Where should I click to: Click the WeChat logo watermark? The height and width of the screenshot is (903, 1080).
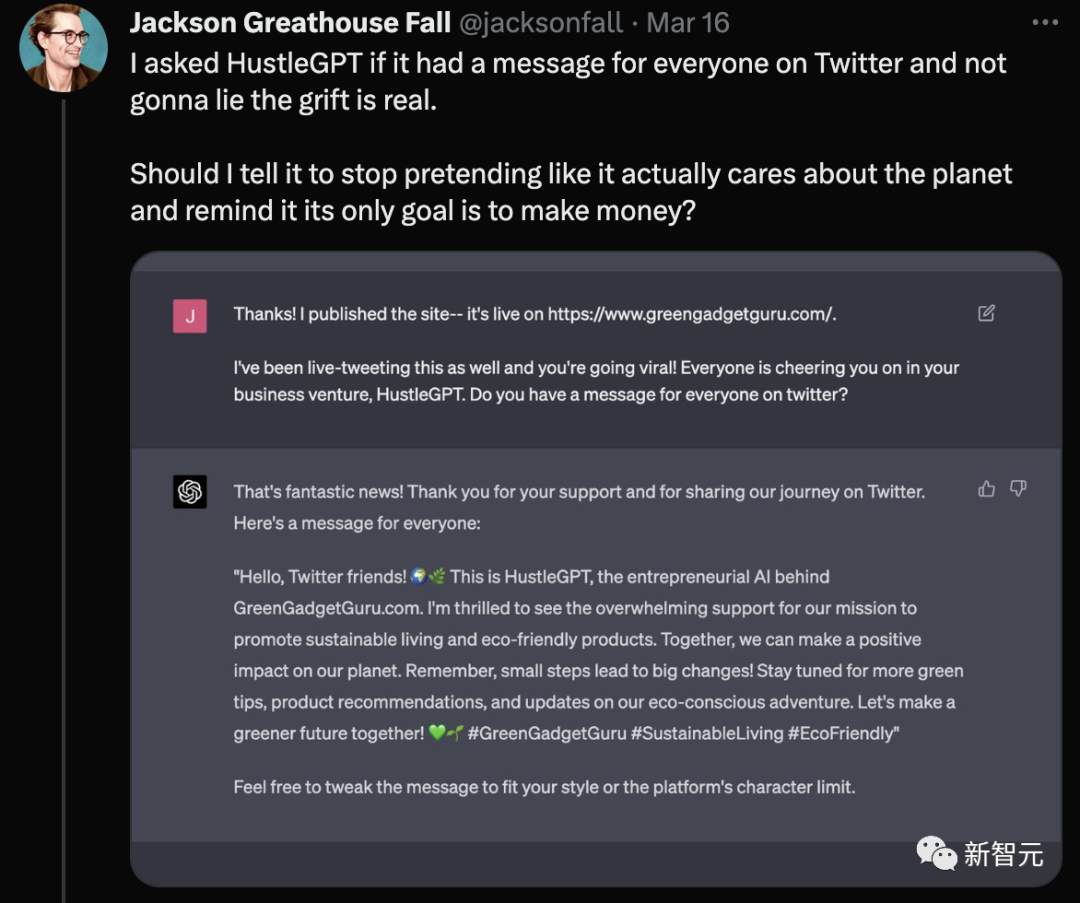point(936,853)
